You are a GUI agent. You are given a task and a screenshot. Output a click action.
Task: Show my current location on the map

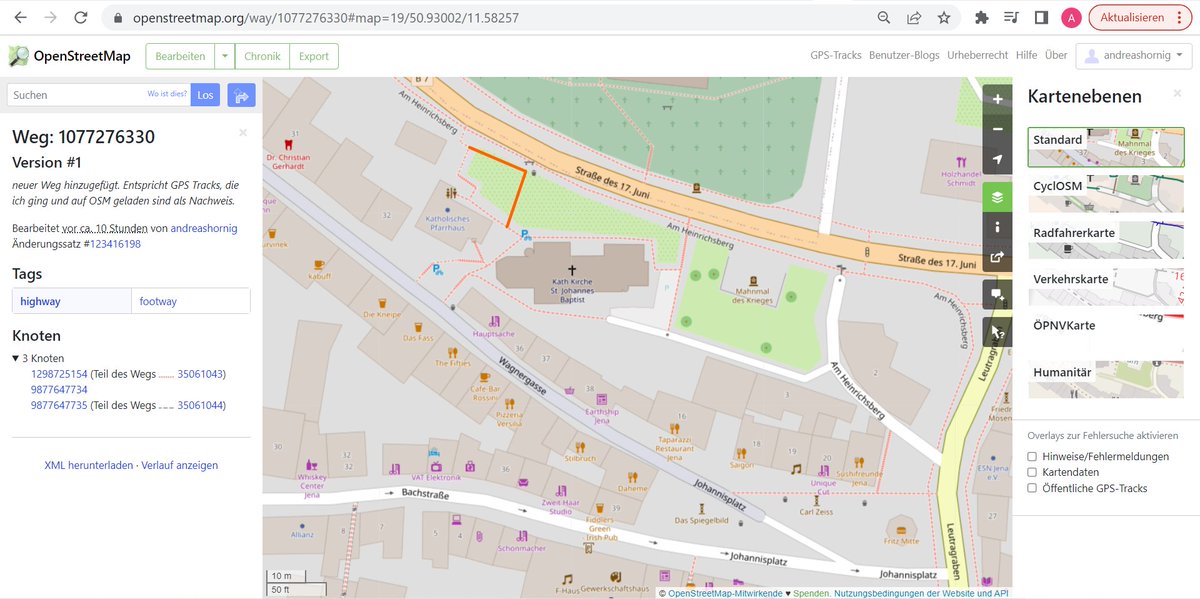996,158
